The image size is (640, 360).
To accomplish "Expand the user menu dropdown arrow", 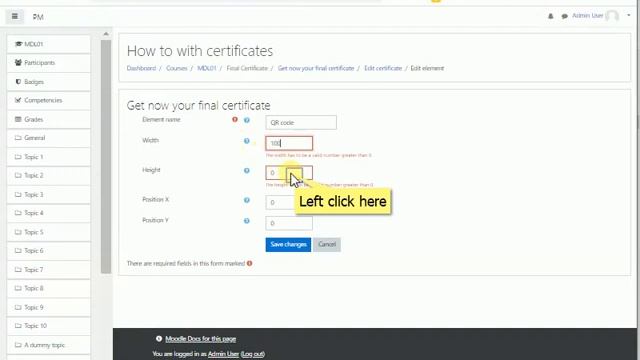I will [x=629, y=16].
